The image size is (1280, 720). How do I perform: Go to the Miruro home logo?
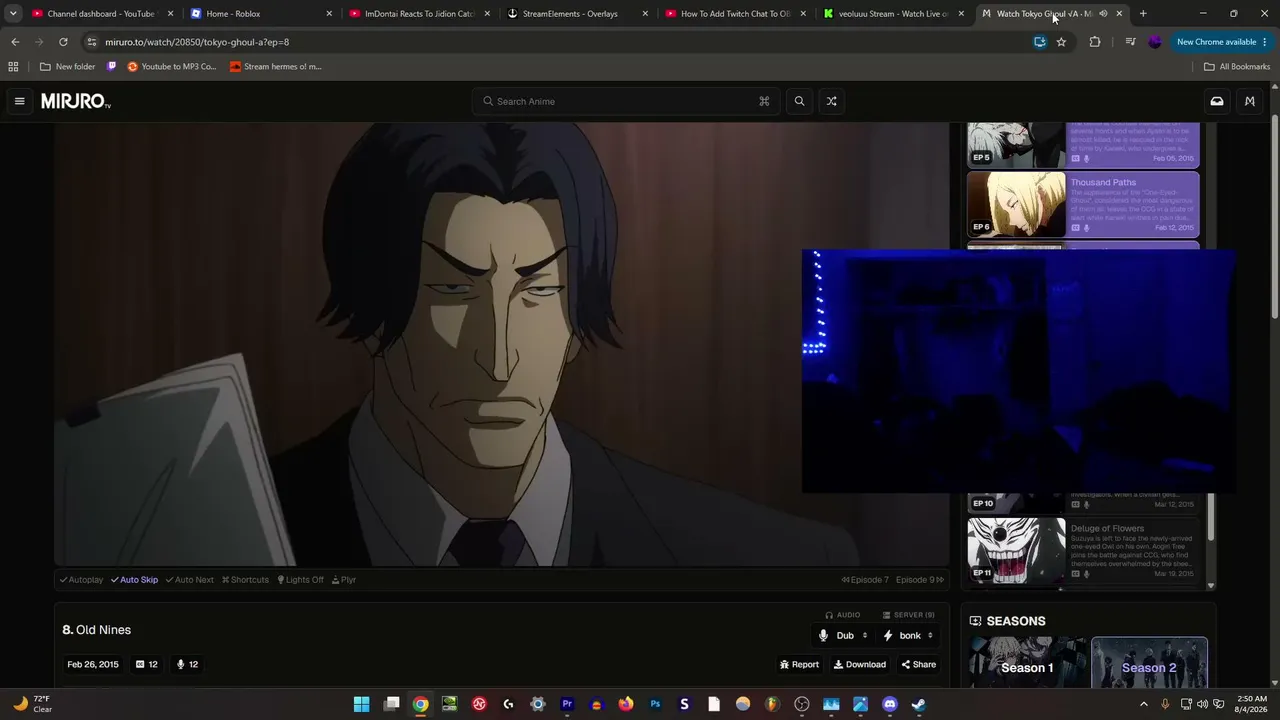[x=76, y=101]
